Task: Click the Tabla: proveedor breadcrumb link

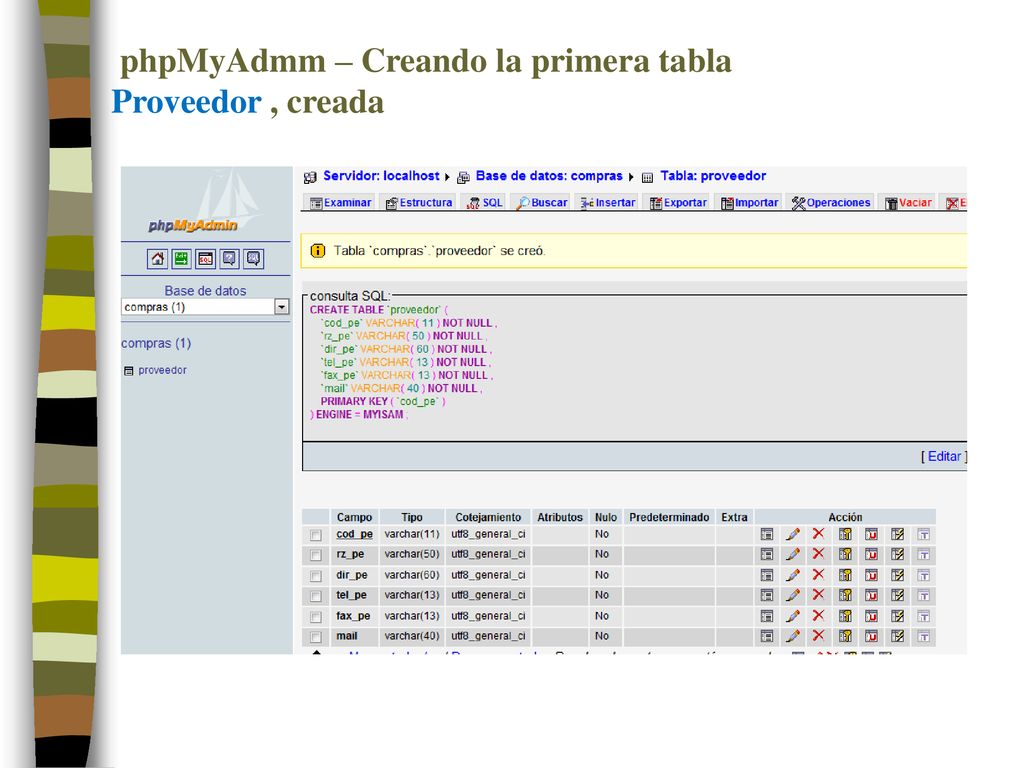Action: (x=713, y=176)
